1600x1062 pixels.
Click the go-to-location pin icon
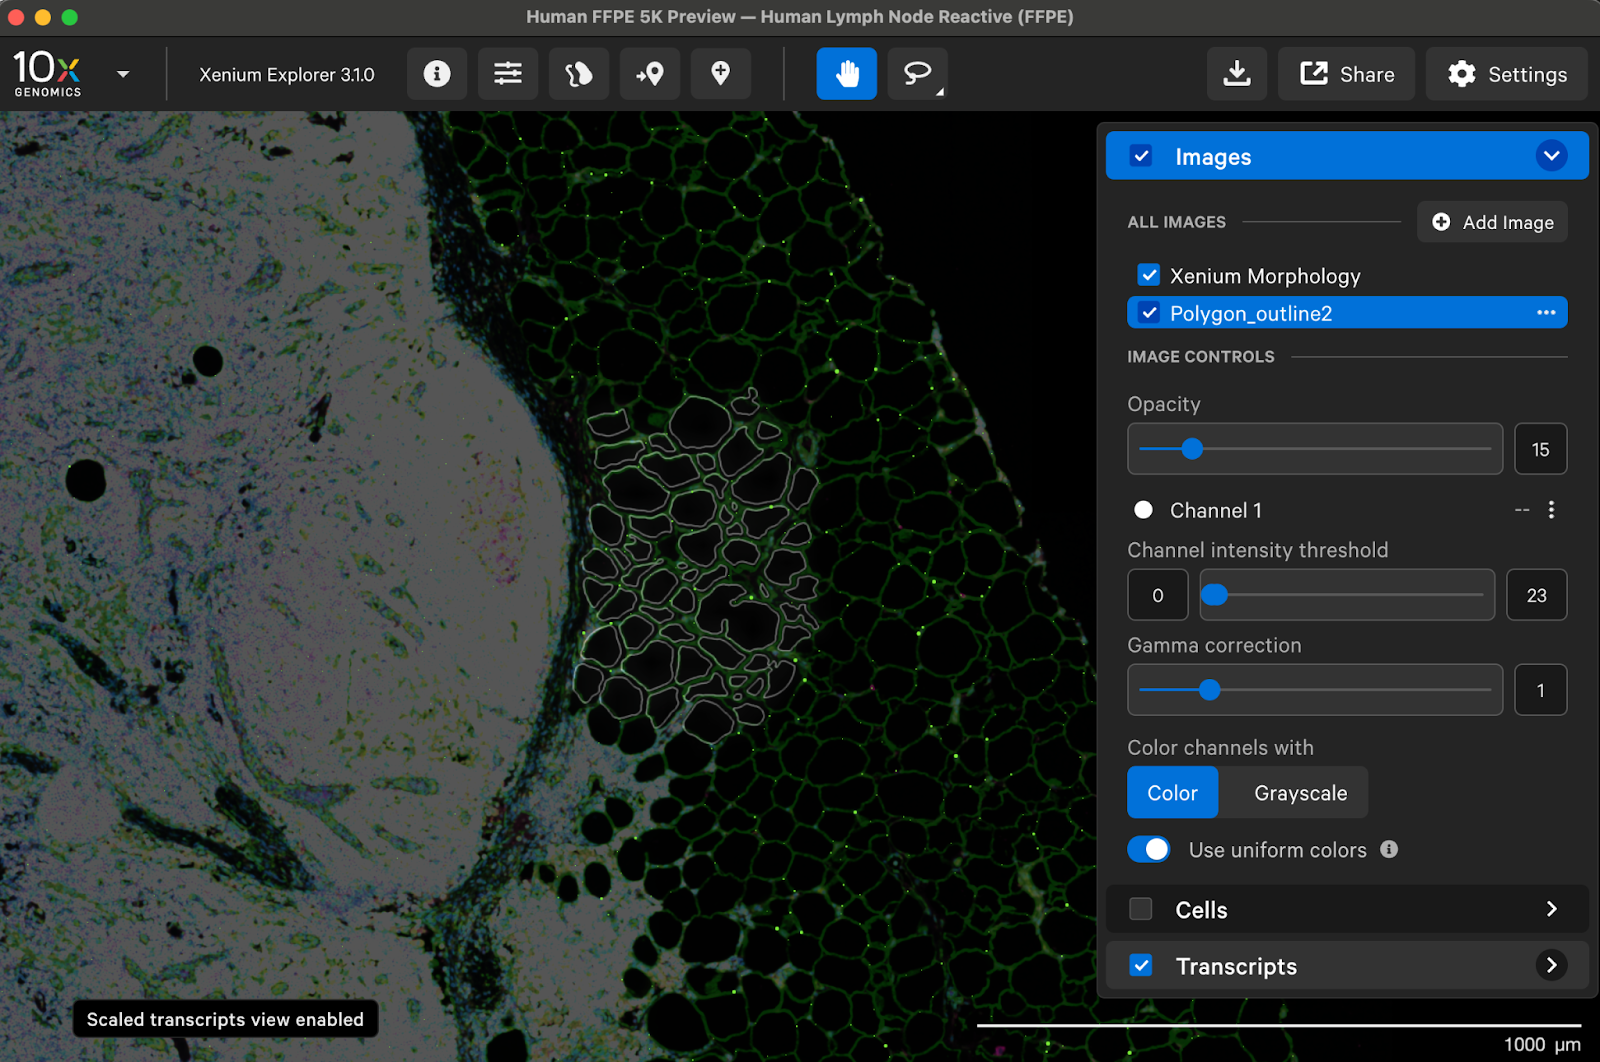tap(650, 74)
